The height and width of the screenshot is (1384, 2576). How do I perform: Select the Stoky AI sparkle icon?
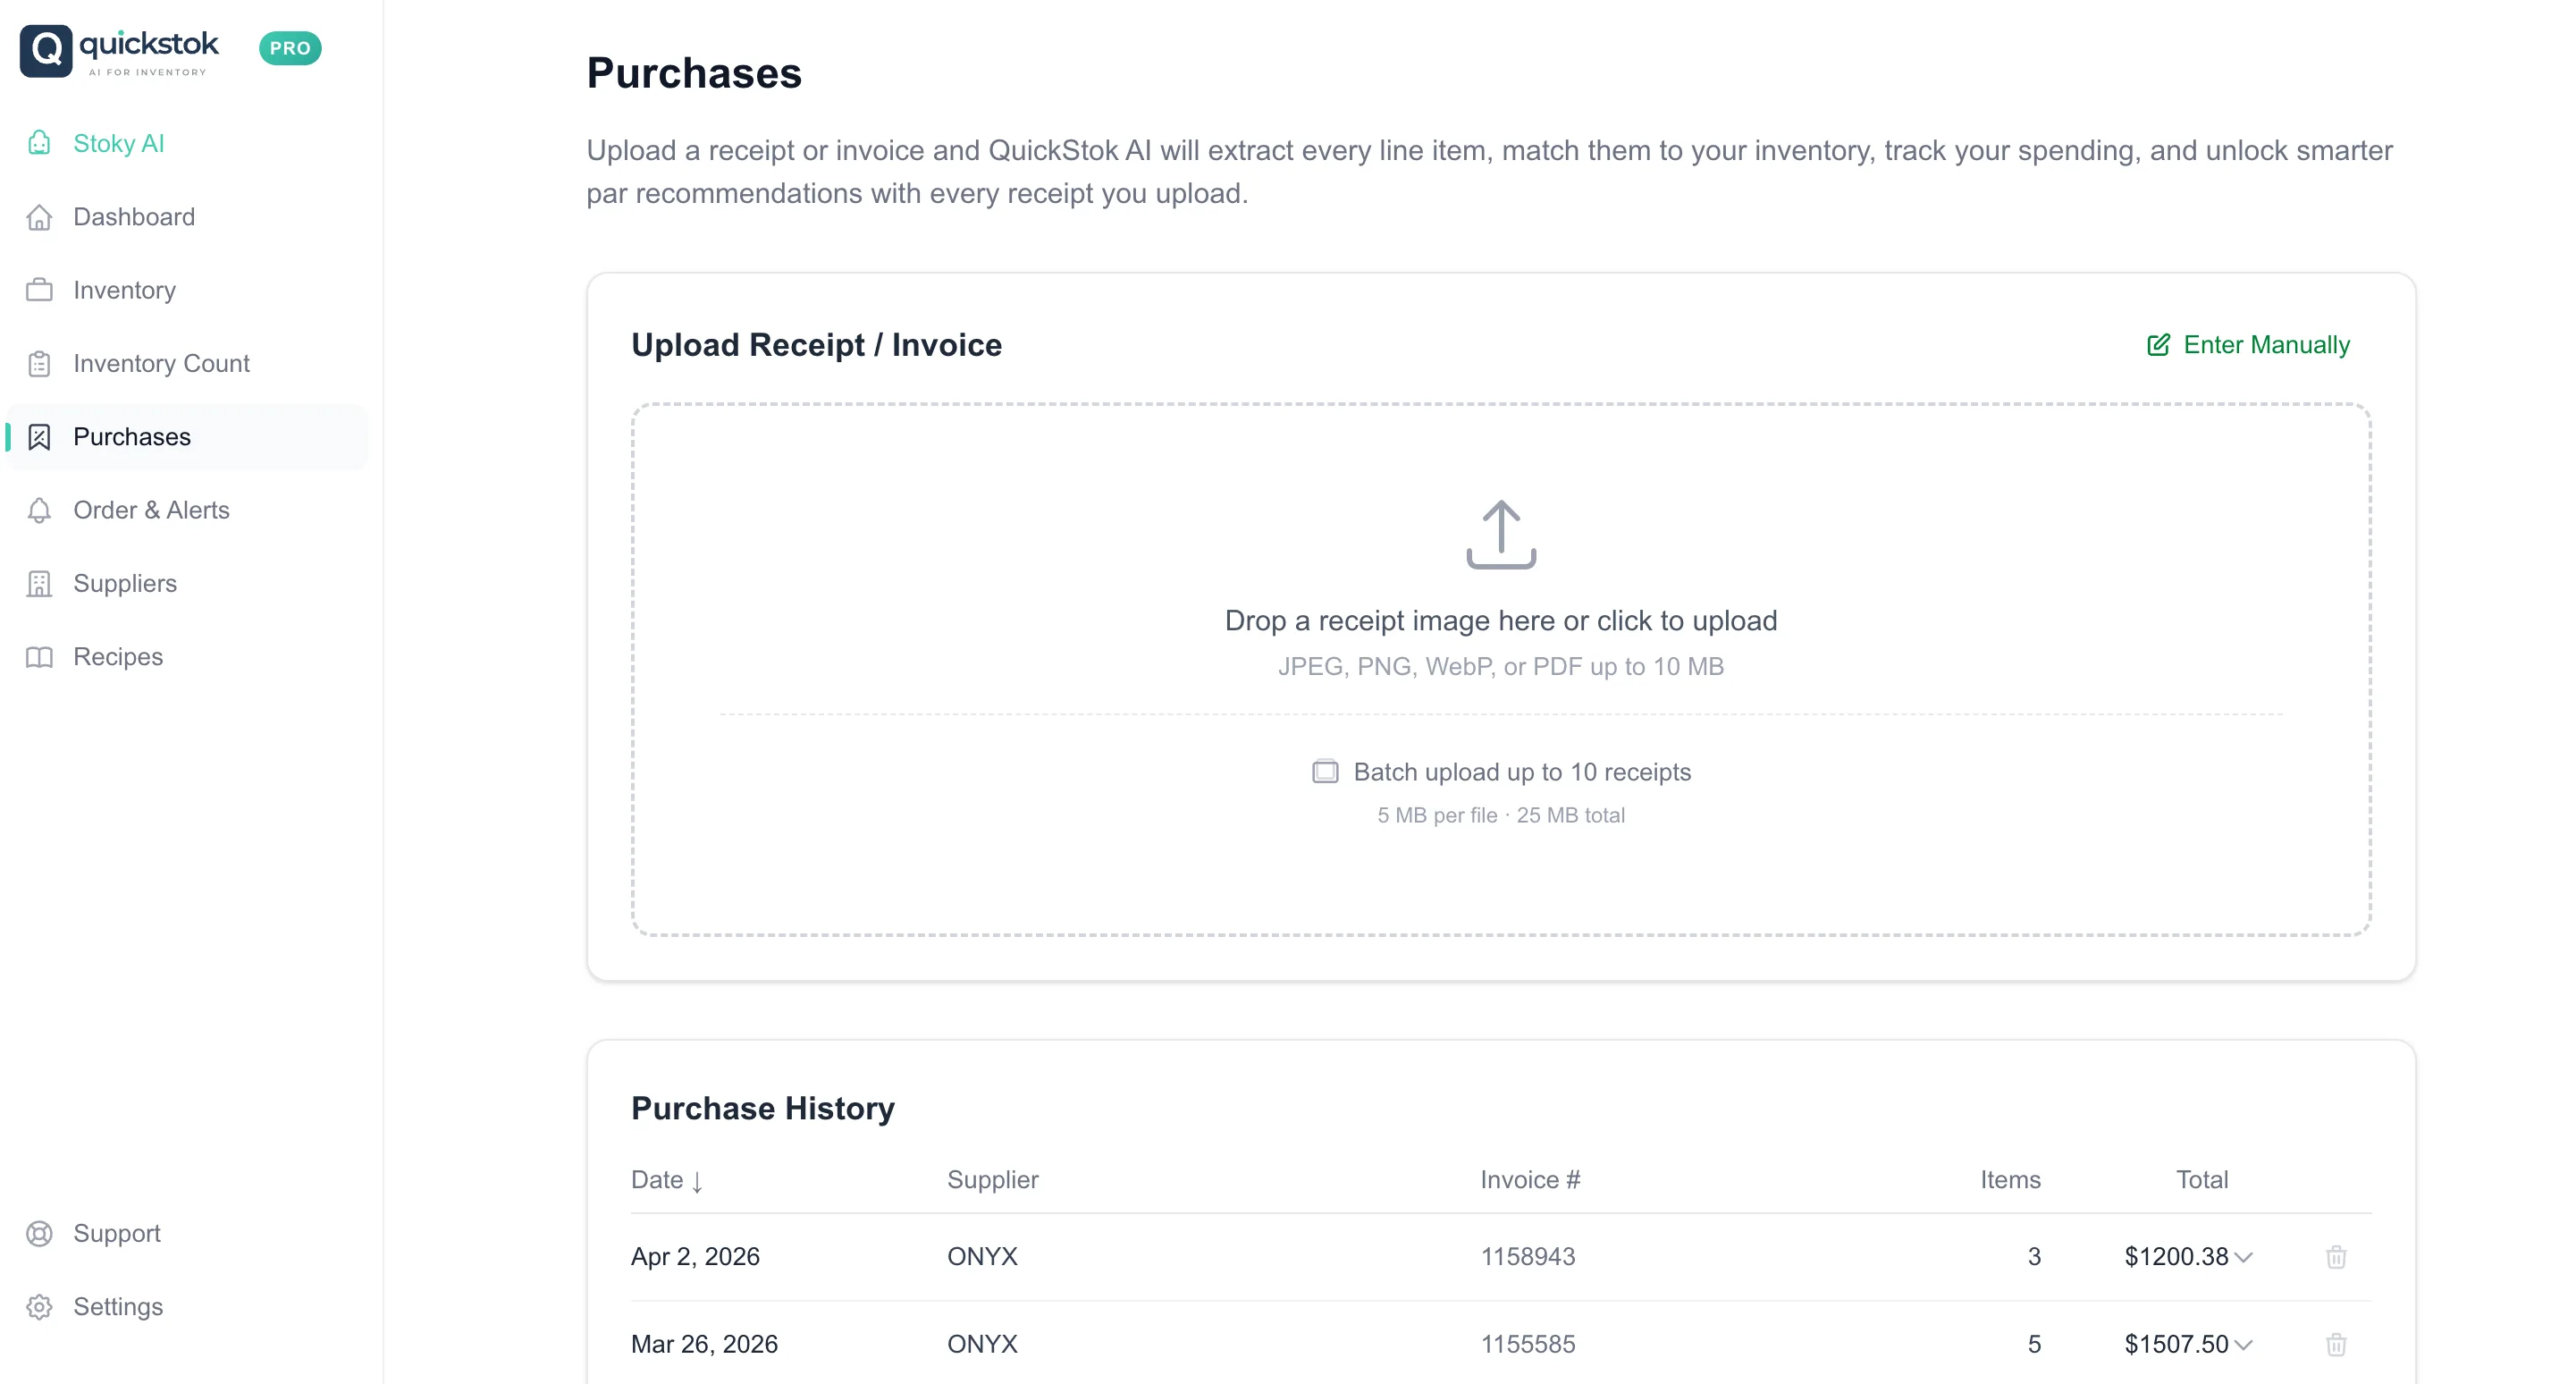(39, 143)
